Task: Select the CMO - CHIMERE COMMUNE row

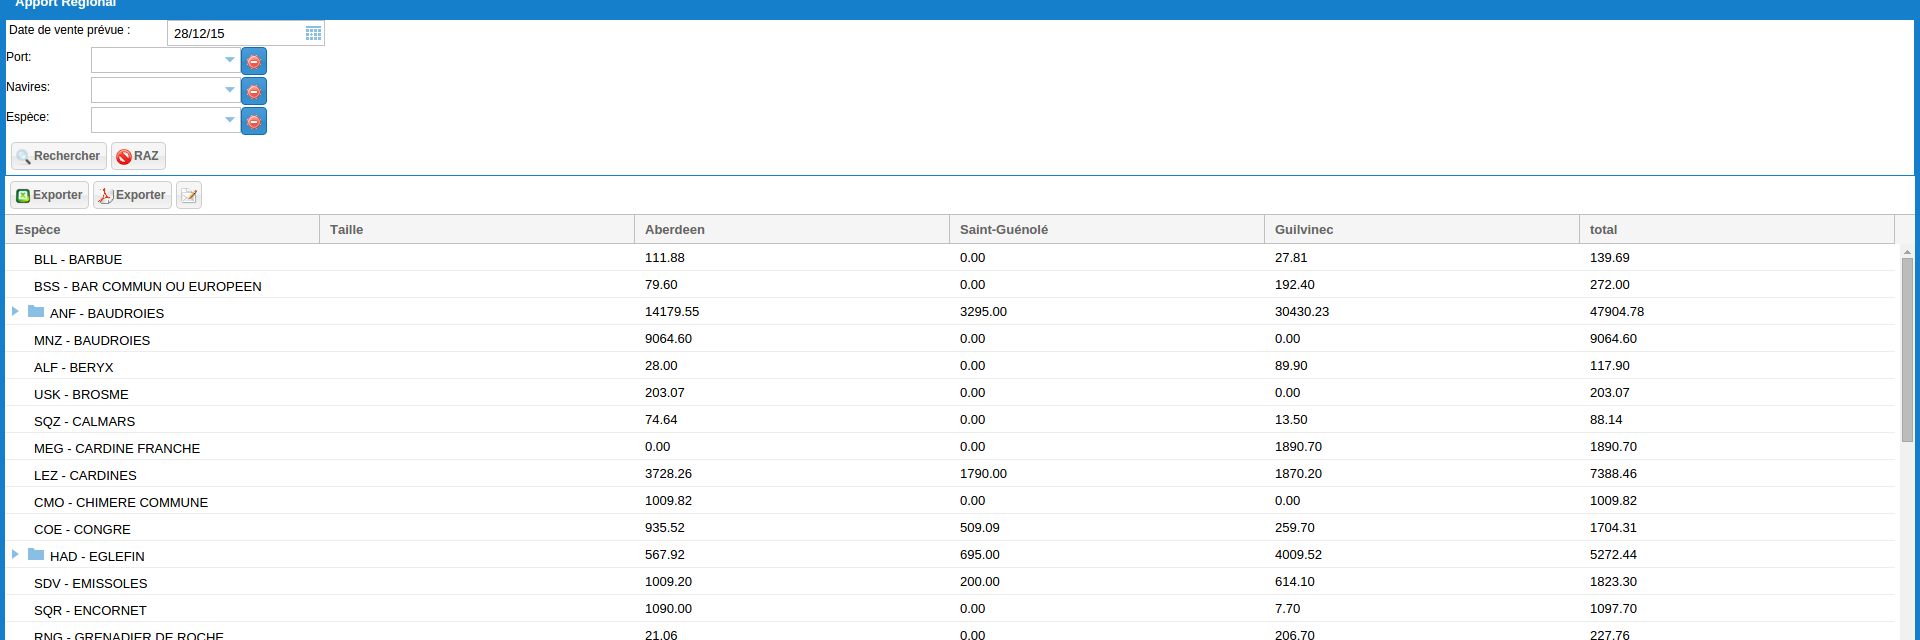Action: click(950, 501)
